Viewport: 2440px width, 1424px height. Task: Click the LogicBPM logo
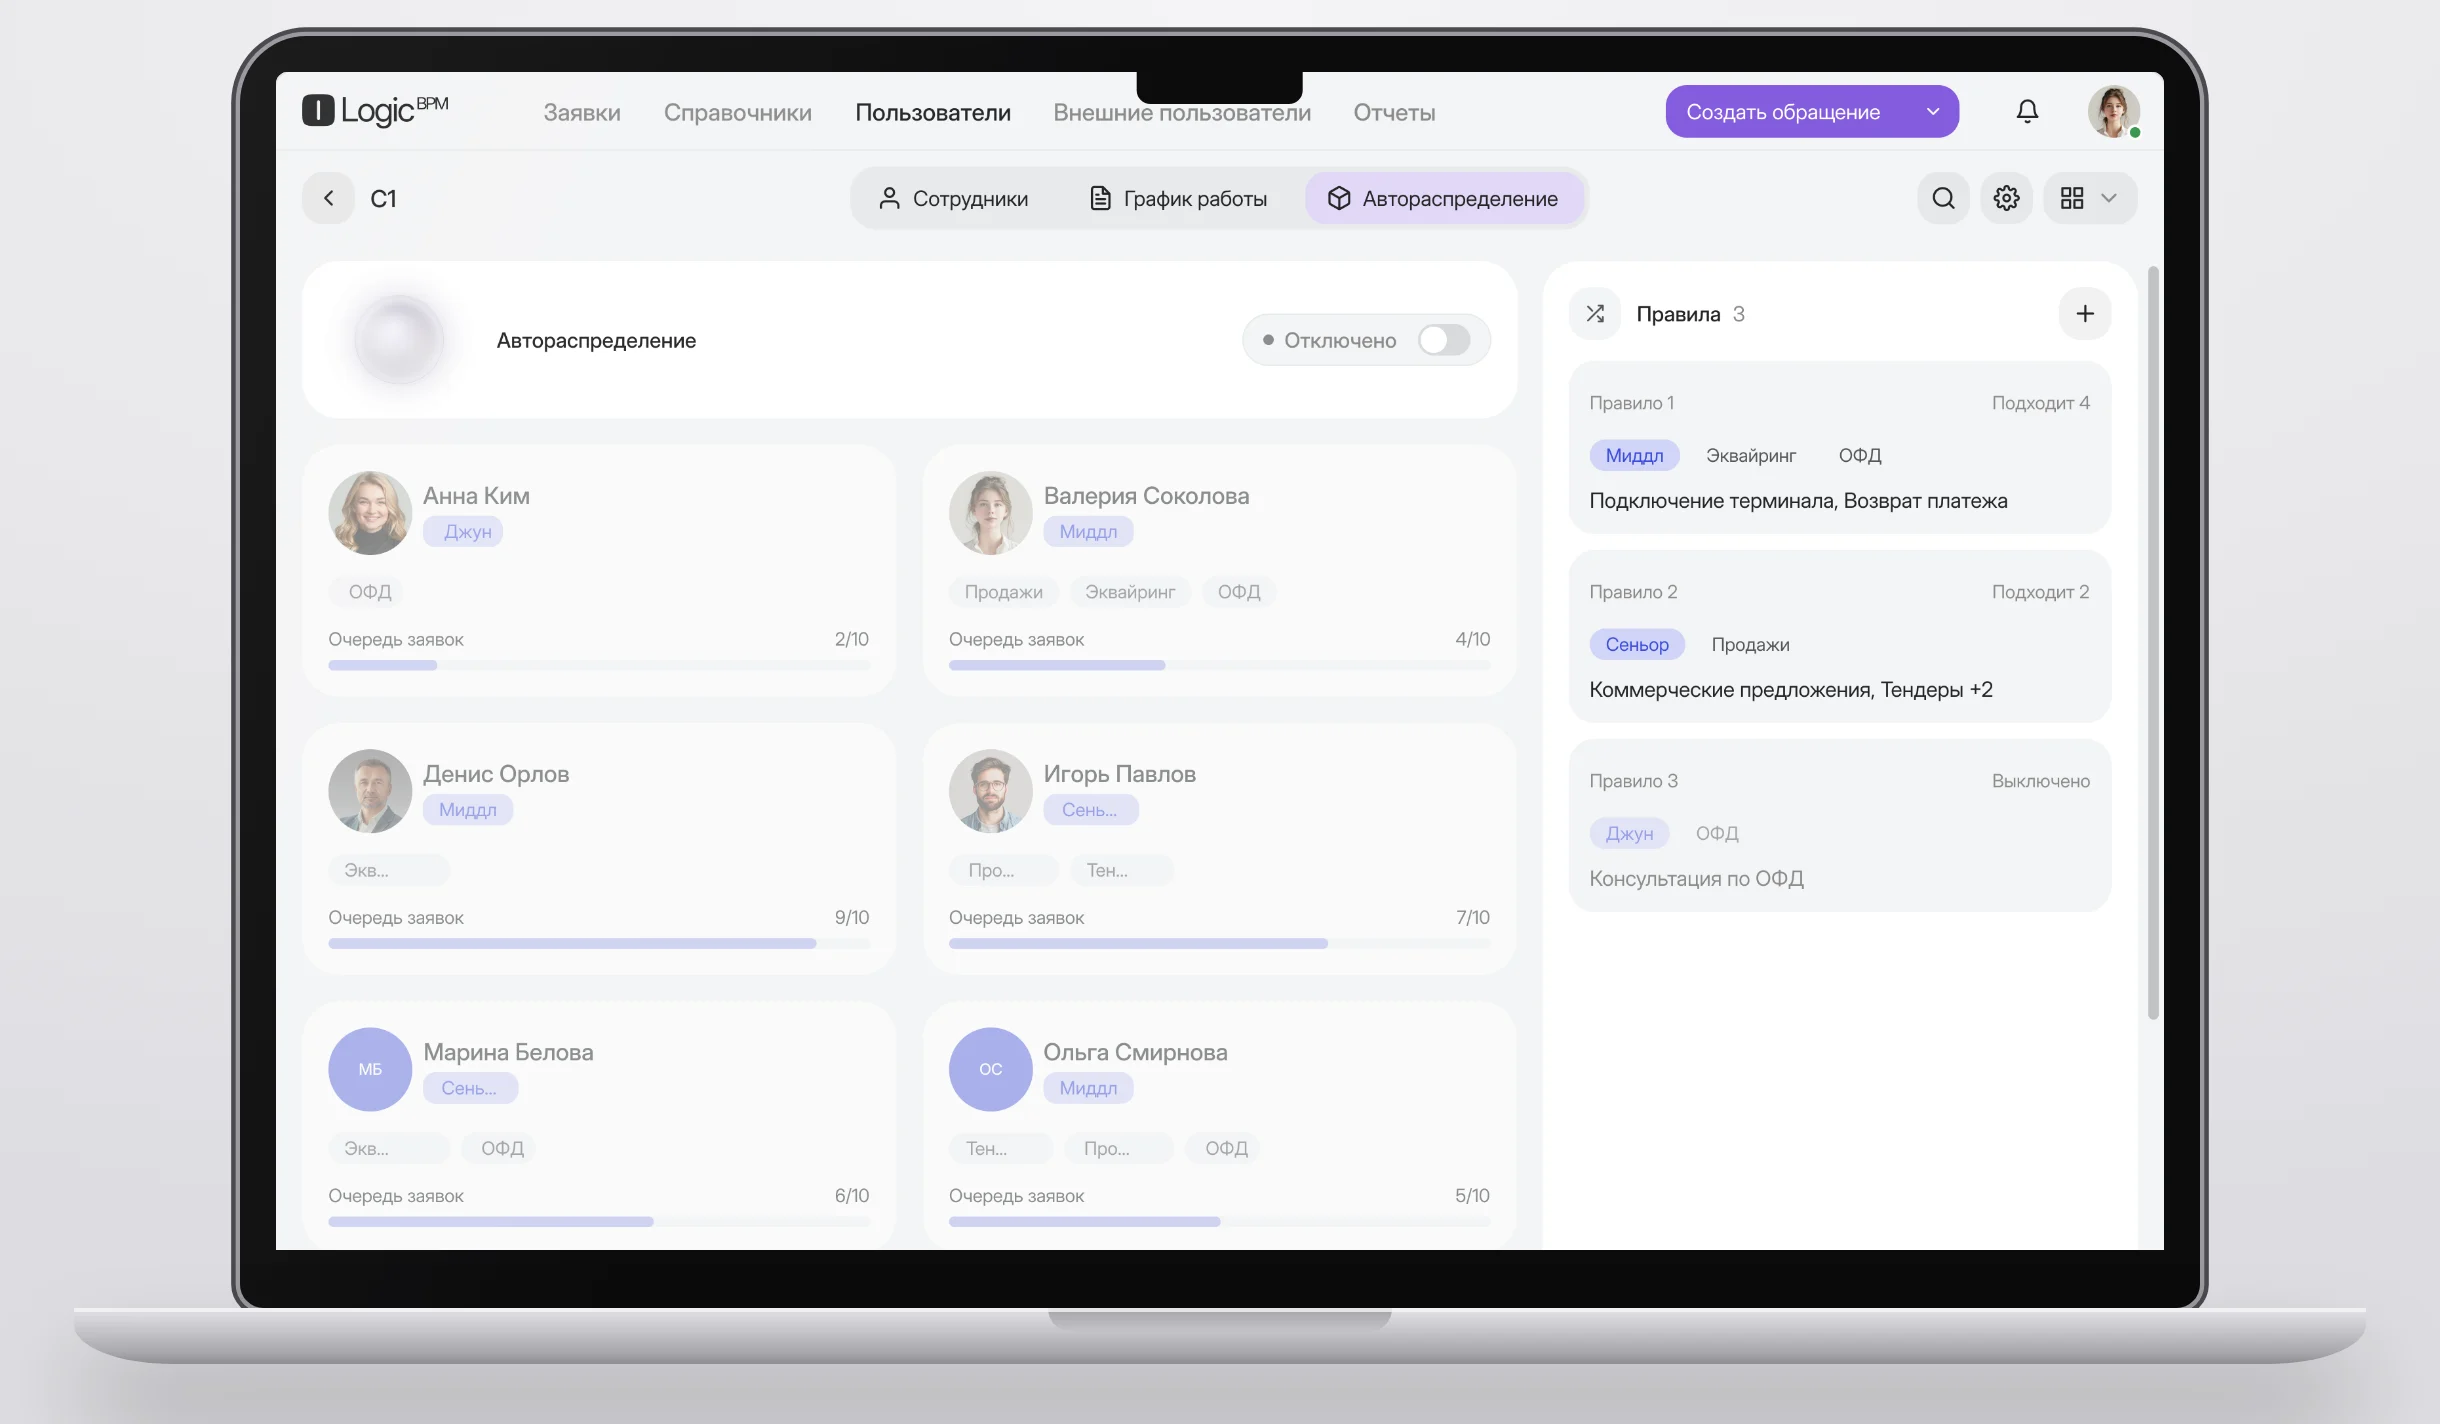(375, 110)
